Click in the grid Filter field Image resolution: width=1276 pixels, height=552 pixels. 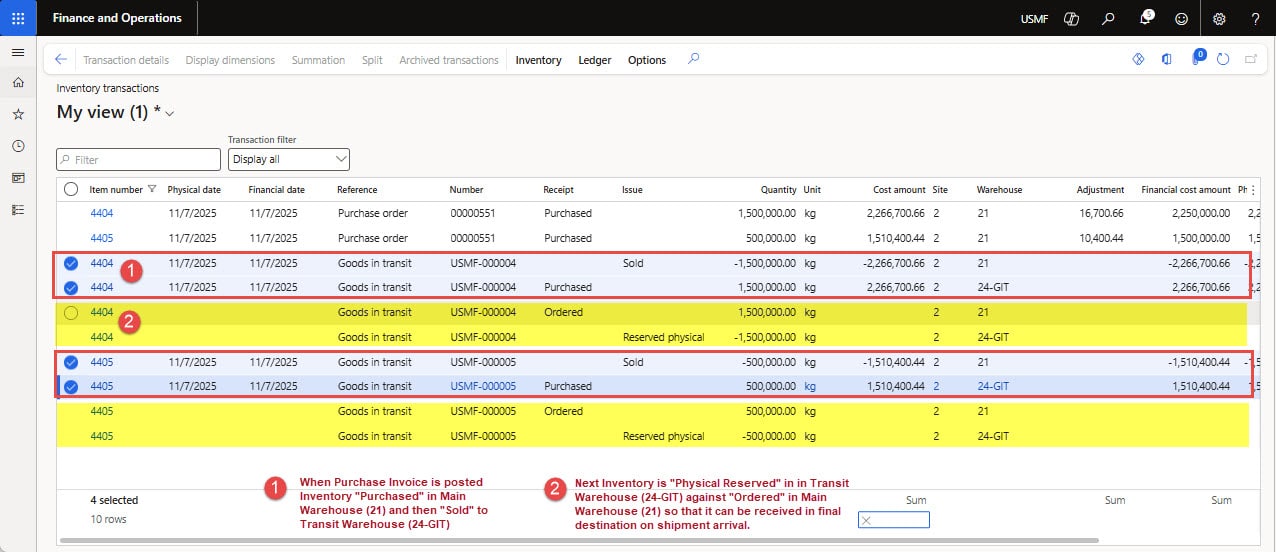click(139, 159)
